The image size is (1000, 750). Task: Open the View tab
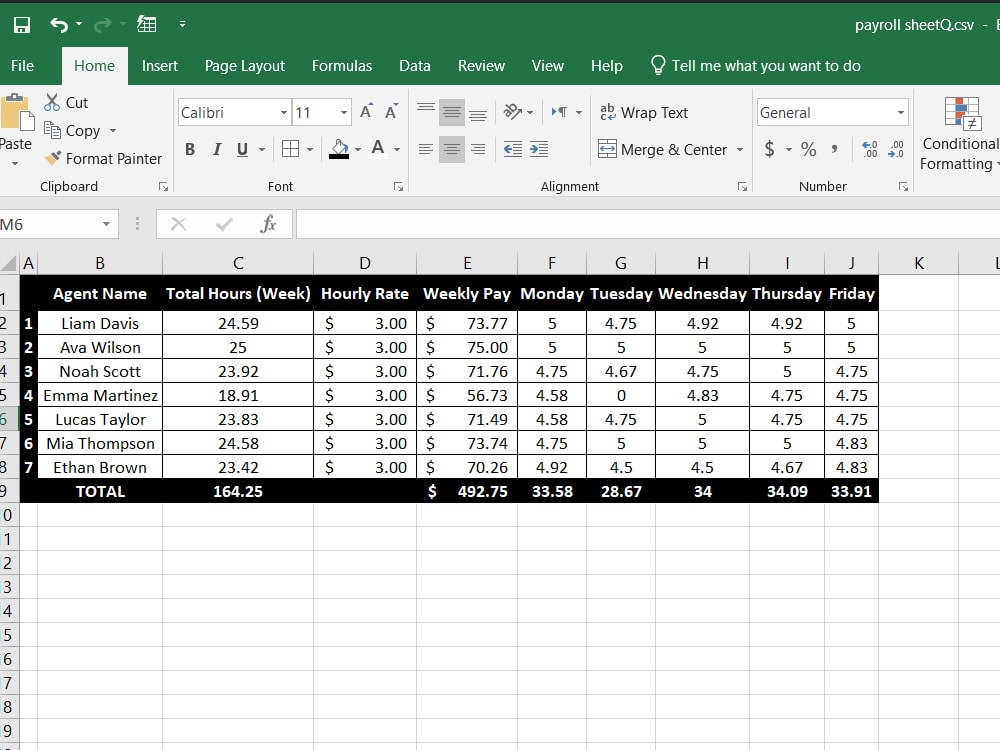click(548, 66)
